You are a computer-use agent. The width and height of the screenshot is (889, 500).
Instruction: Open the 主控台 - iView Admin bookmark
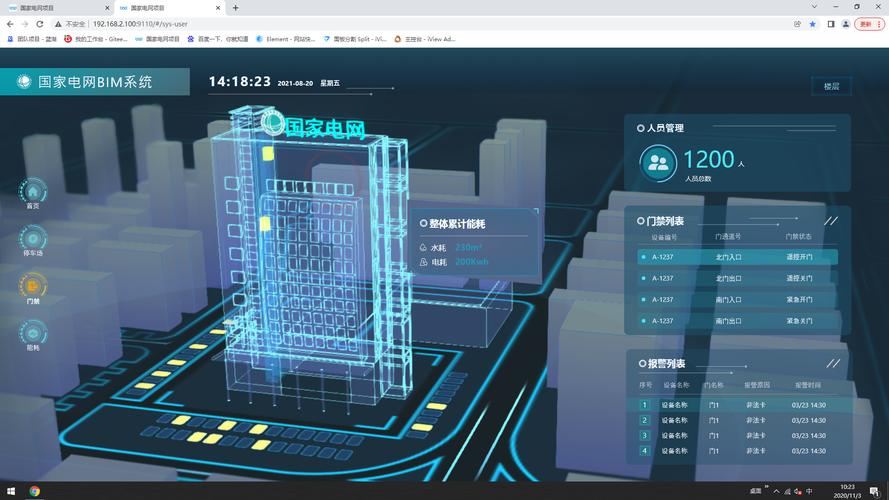[x=424, y=39]
